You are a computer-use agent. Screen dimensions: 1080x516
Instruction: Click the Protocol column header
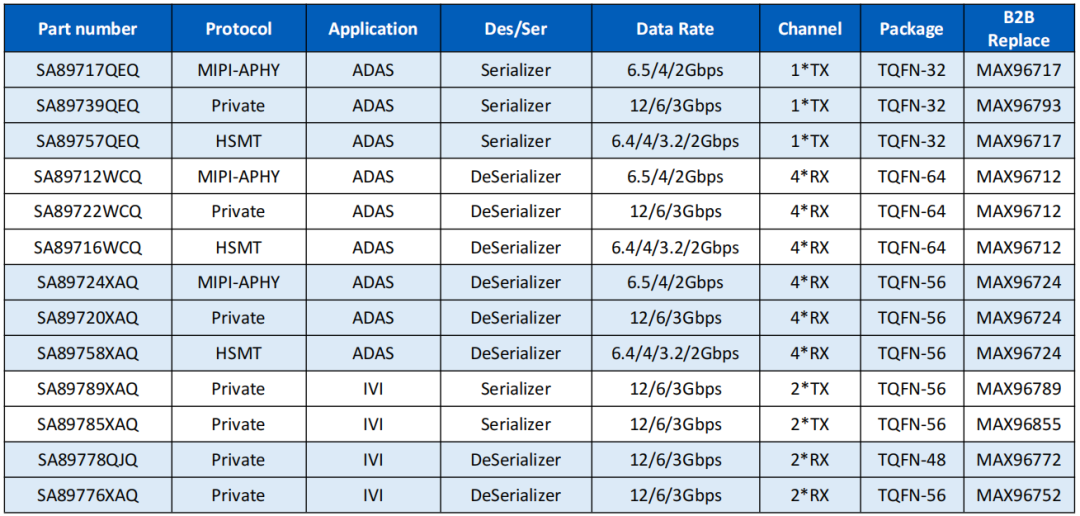[238, 29]
